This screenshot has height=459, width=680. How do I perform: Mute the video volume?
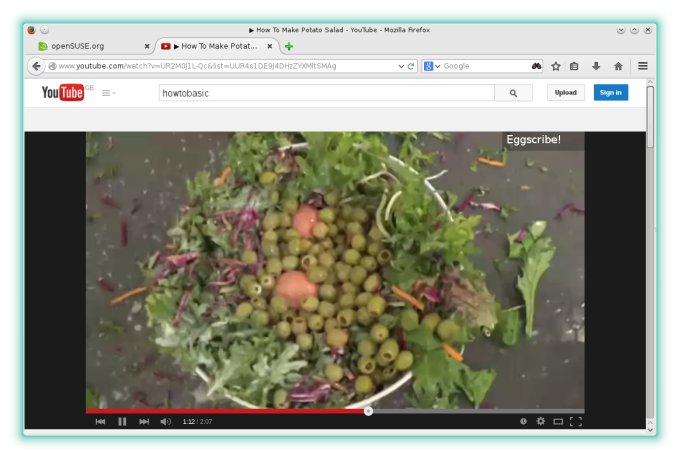pyautogui.click(x=165, y=421)
